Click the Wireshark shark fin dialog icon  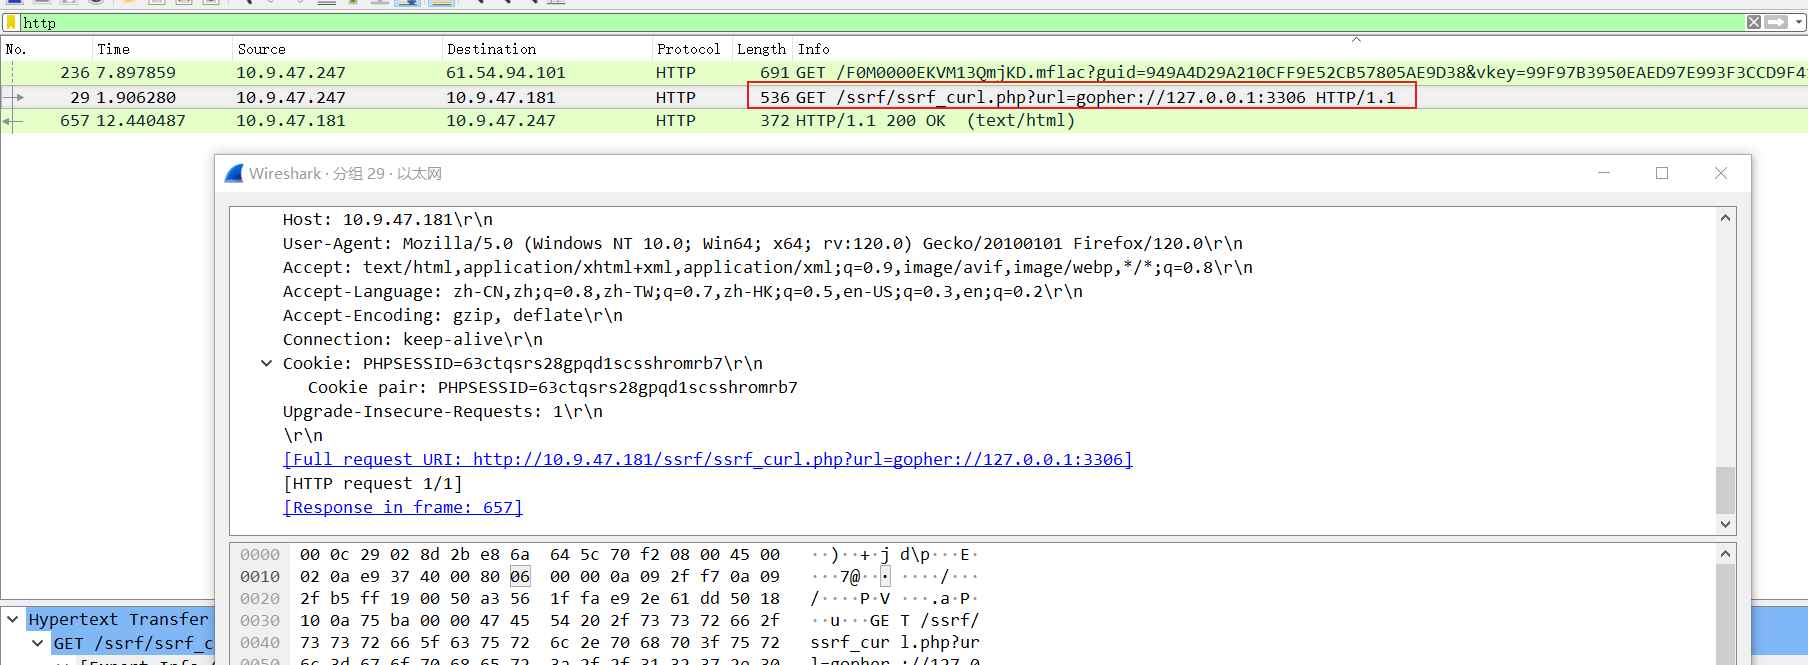pyautogui.click(x=234, y=173)
